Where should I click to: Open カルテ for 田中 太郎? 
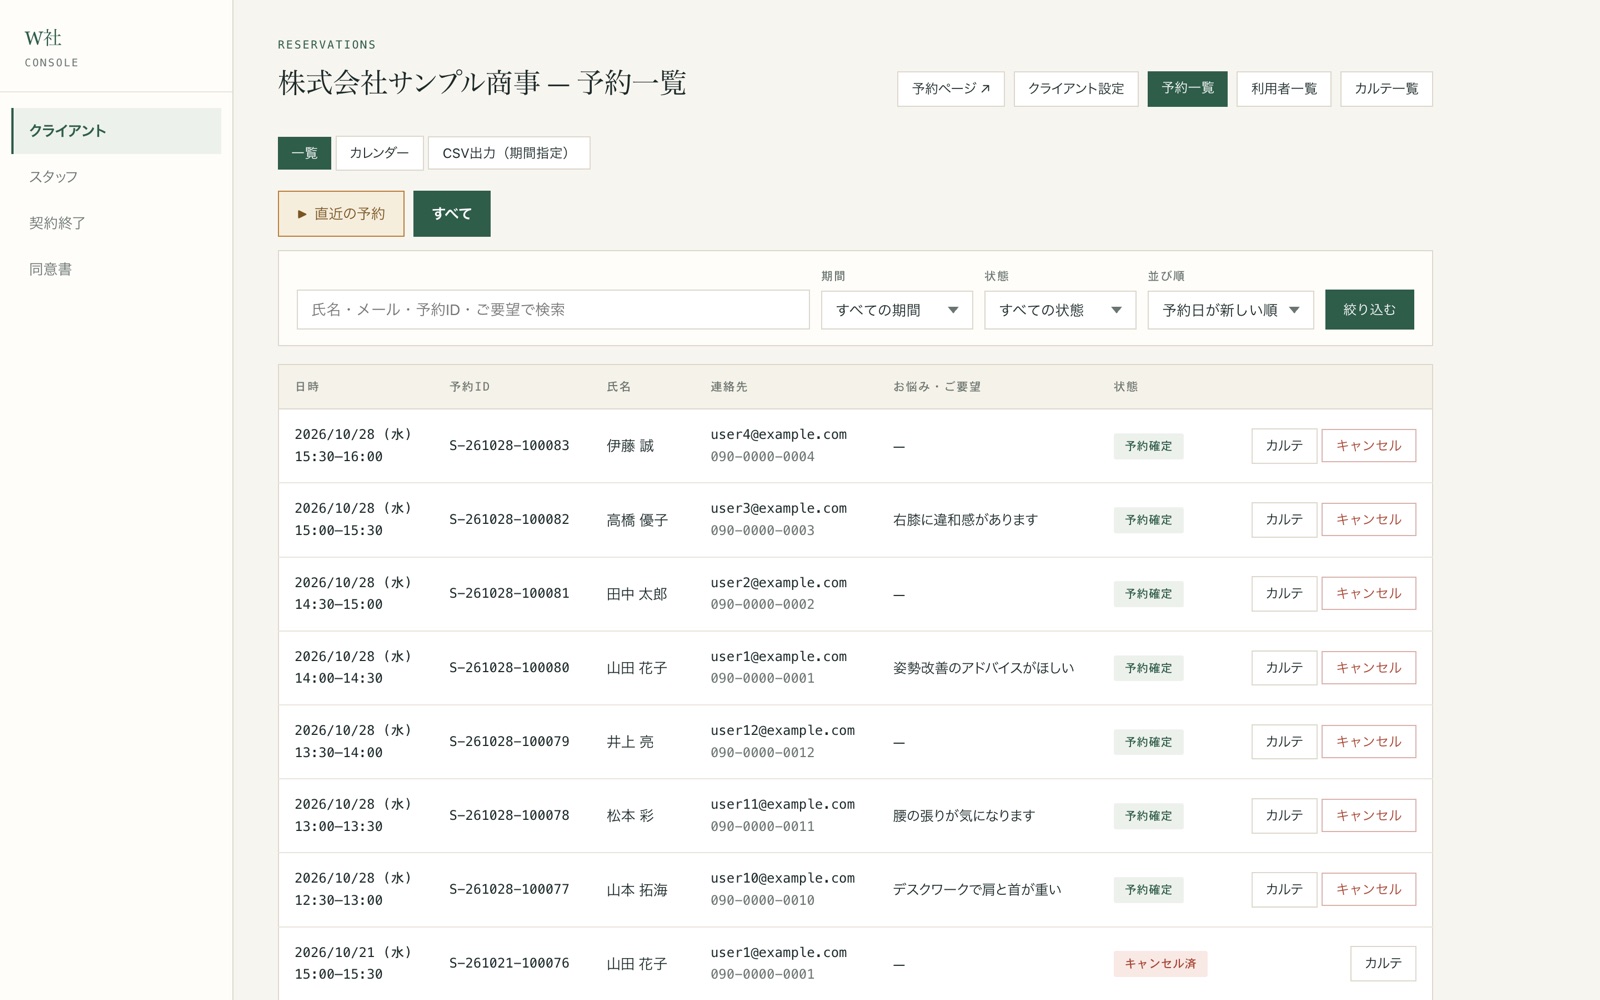pyautogui.click(x=1284, y=594)
